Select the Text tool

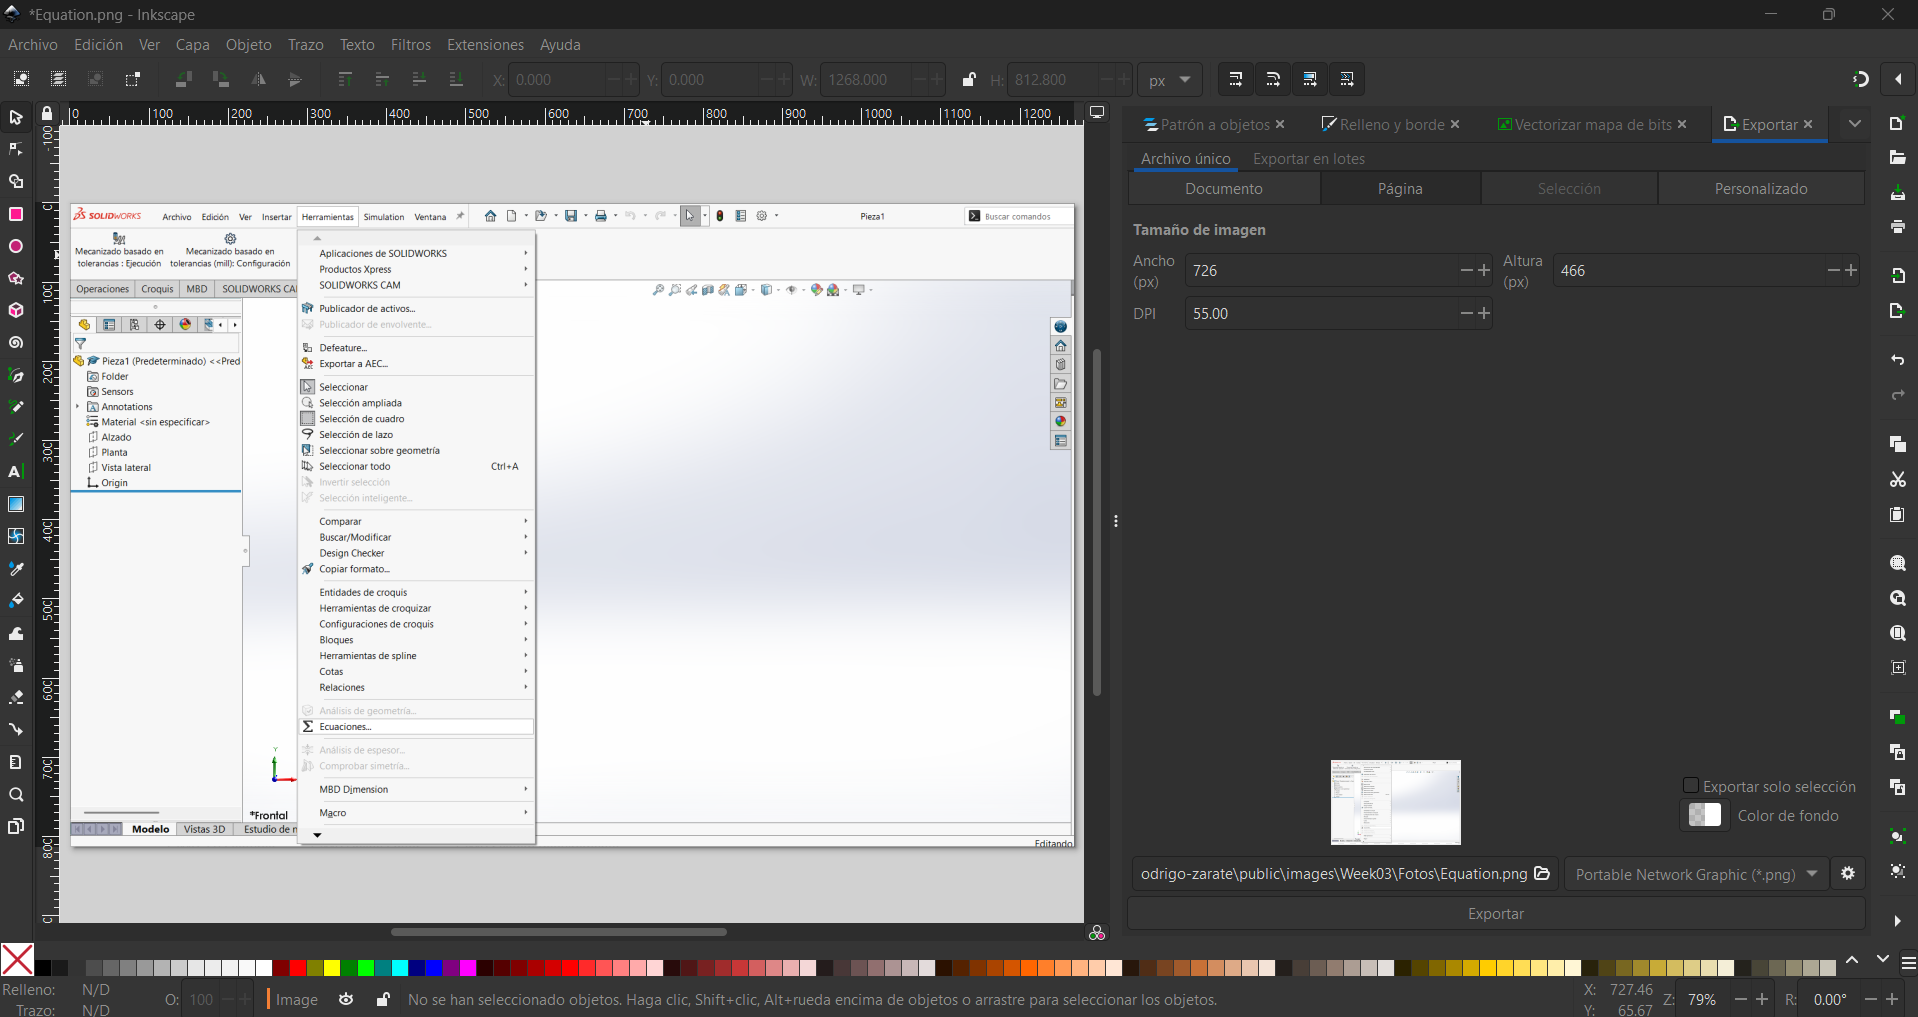16,472
